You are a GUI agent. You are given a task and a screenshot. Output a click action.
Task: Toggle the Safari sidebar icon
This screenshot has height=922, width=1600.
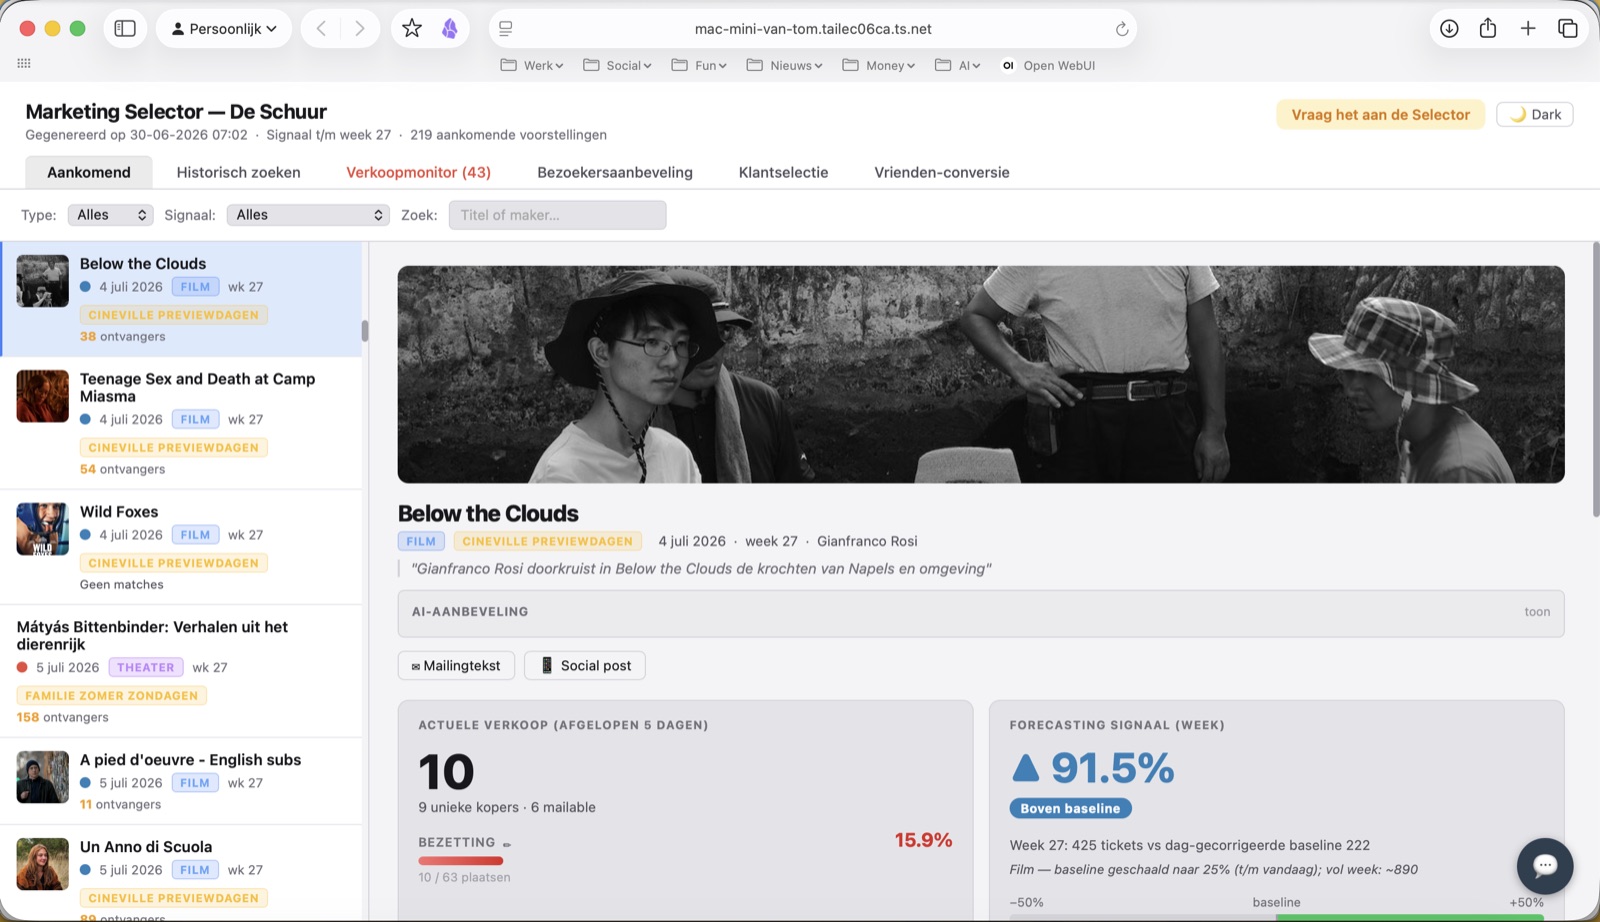tap(125, 28)
